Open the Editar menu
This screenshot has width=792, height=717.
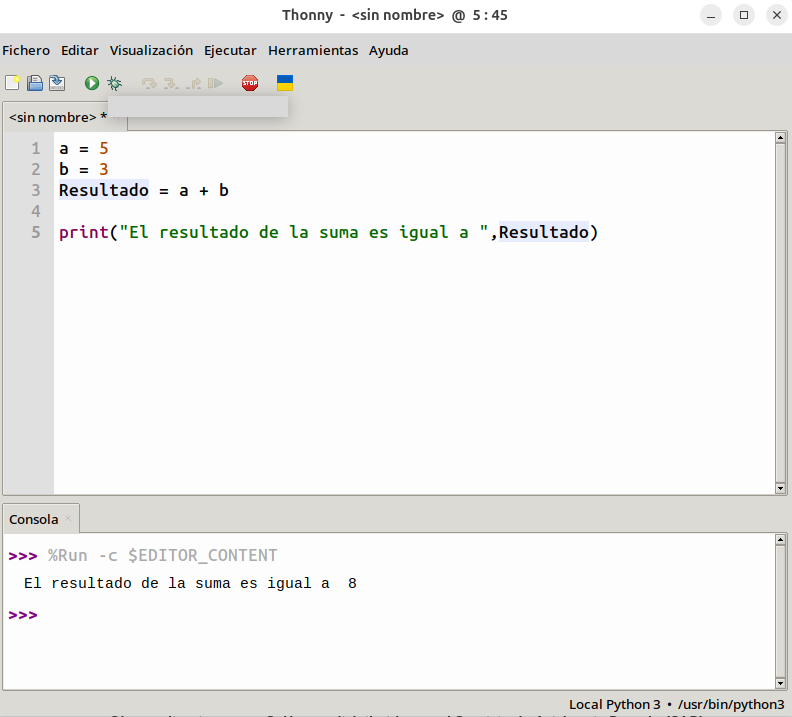[80, 50]
